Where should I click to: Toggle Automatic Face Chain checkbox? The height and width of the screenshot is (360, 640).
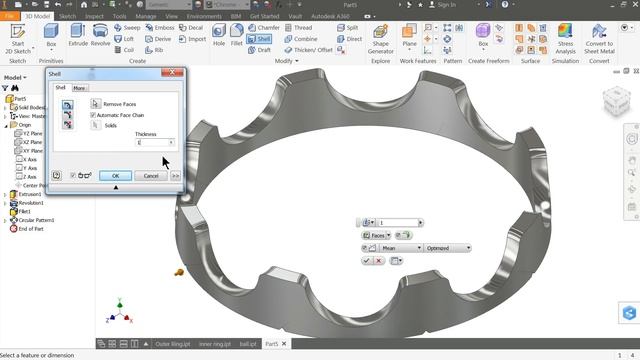[93, 115]
